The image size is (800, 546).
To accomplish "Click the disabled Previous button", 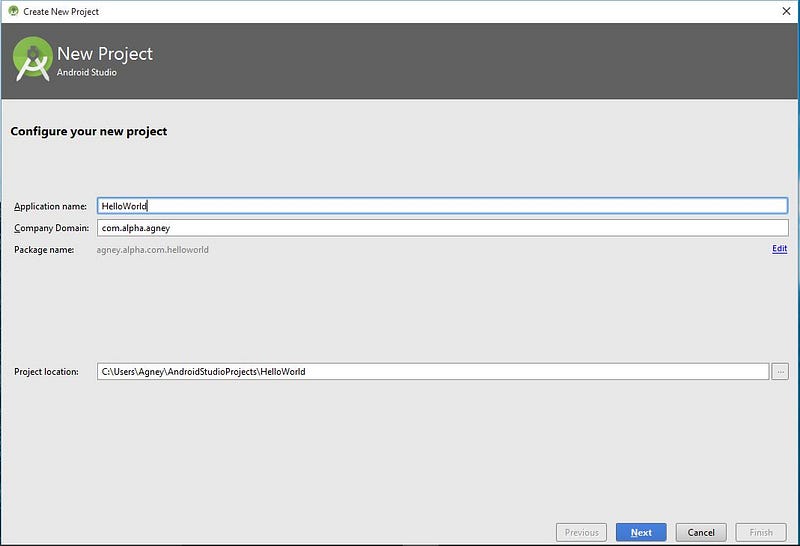I will 581,532.
